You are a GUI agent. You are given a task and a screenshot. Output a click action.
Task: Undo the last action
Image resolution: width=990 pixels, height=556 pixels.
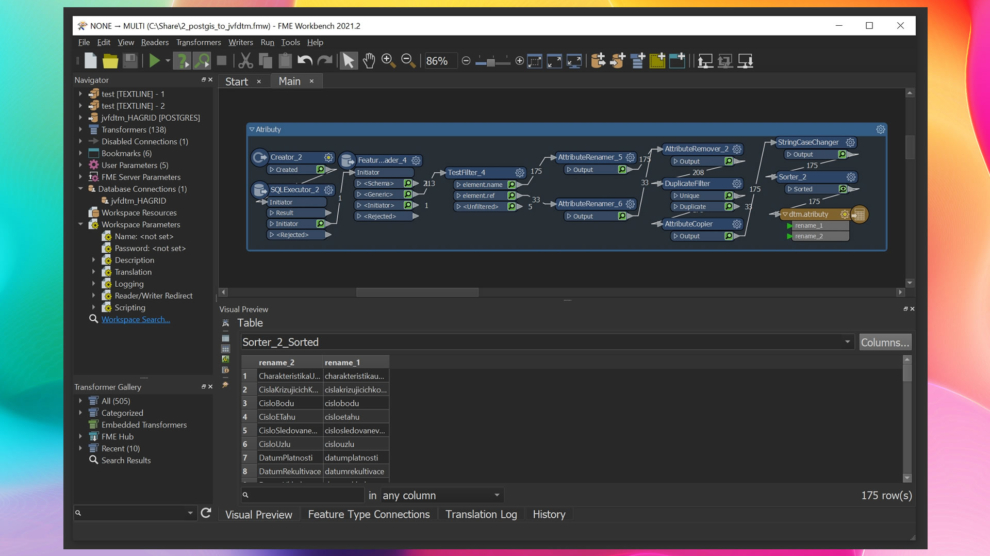pos(305,61)
